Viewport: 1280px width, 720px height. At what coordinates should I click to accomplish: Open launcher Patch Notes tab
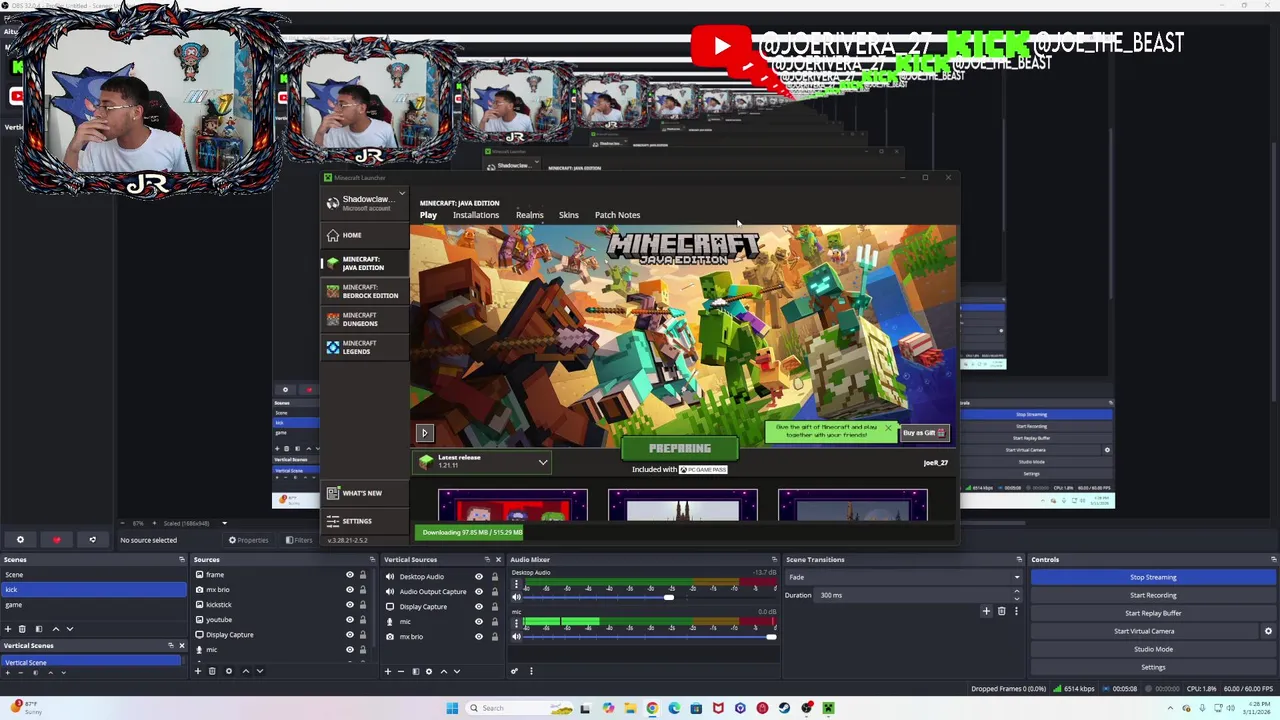[x=617, y=215]
